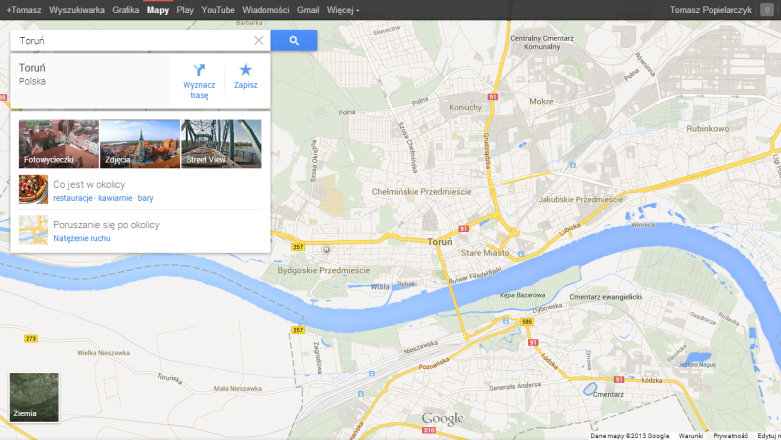This screenshot has height=440, width=781.
Task: Expand the Więcej menu
Action: (x=343, y=10)
